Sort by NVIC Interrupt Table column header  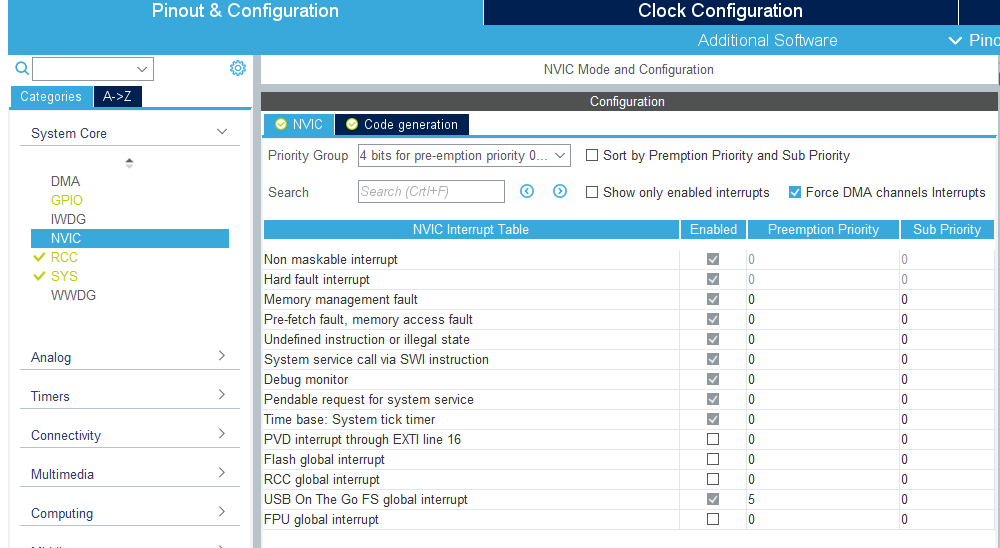471,230
